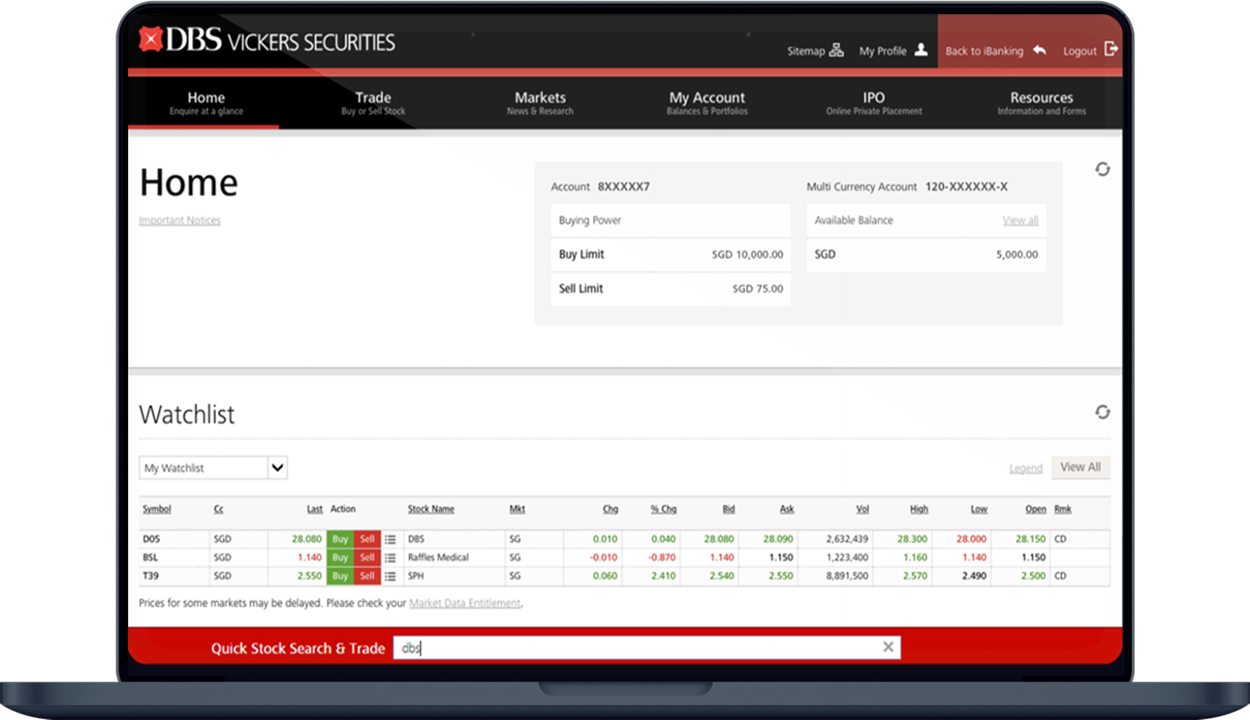Refresh the Watchlist section
Viewport: 1250px width, 720px height.
tap(1102, 412)
